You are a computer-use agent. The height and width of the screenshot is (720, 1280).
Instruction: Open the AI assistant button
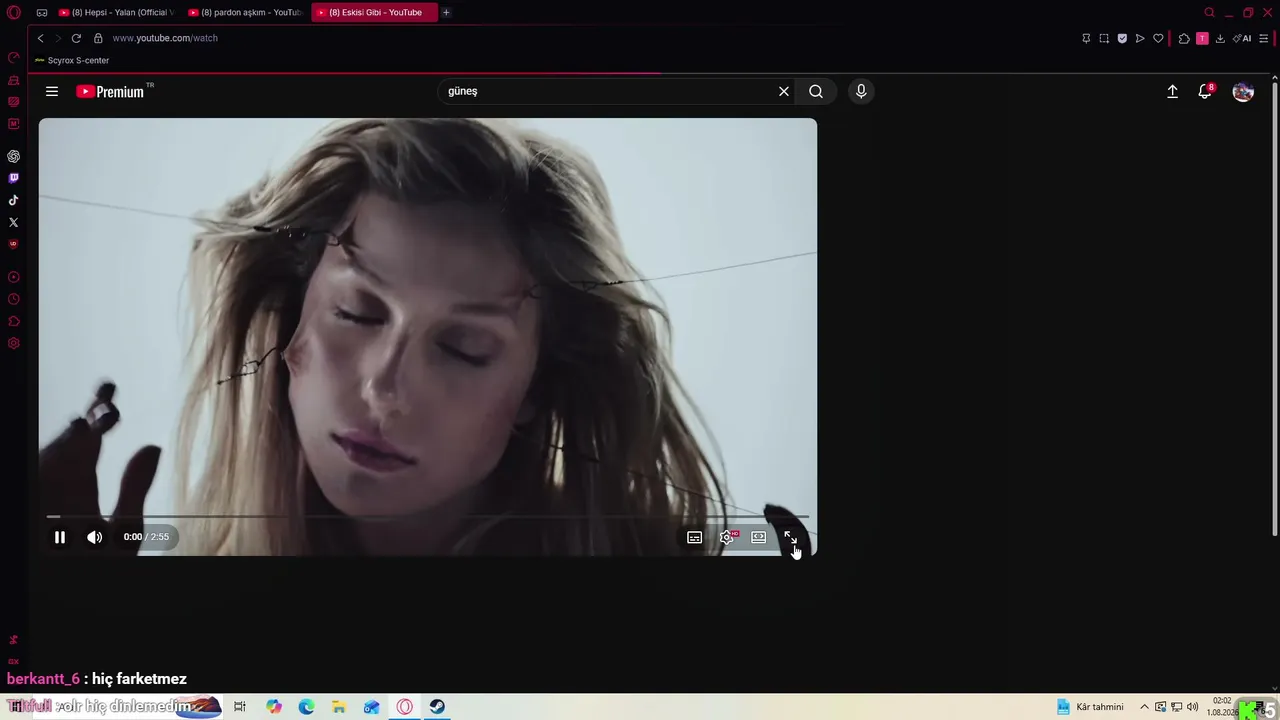[1242, 38]
